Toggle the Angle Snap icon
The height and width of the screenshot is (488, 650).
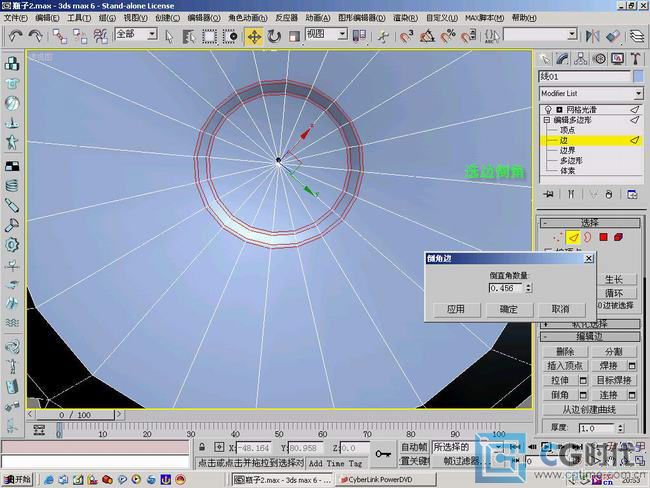[x=427, y=36]
